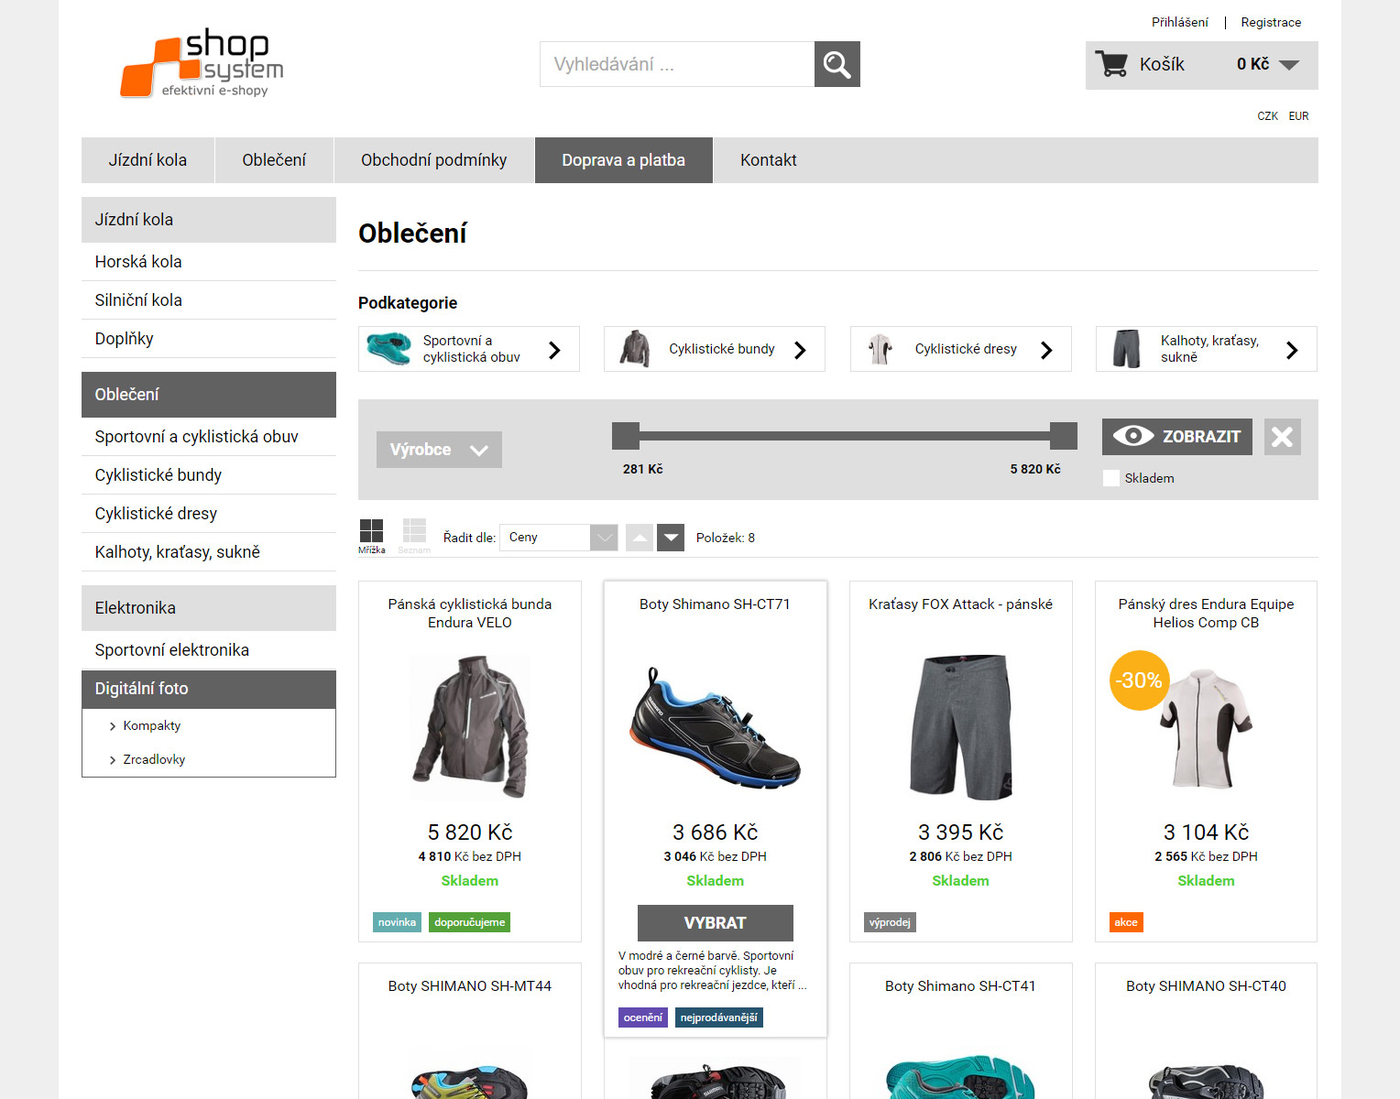
Task: Switch currency to EUR
Action: tap(1298, 116)
